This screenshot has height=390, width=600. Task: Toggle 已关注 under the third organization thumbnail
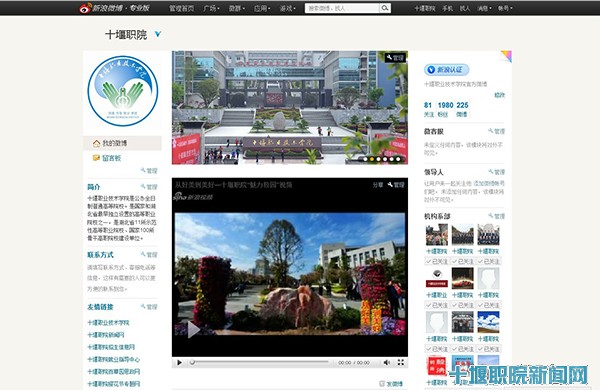(x=488, y=261)
